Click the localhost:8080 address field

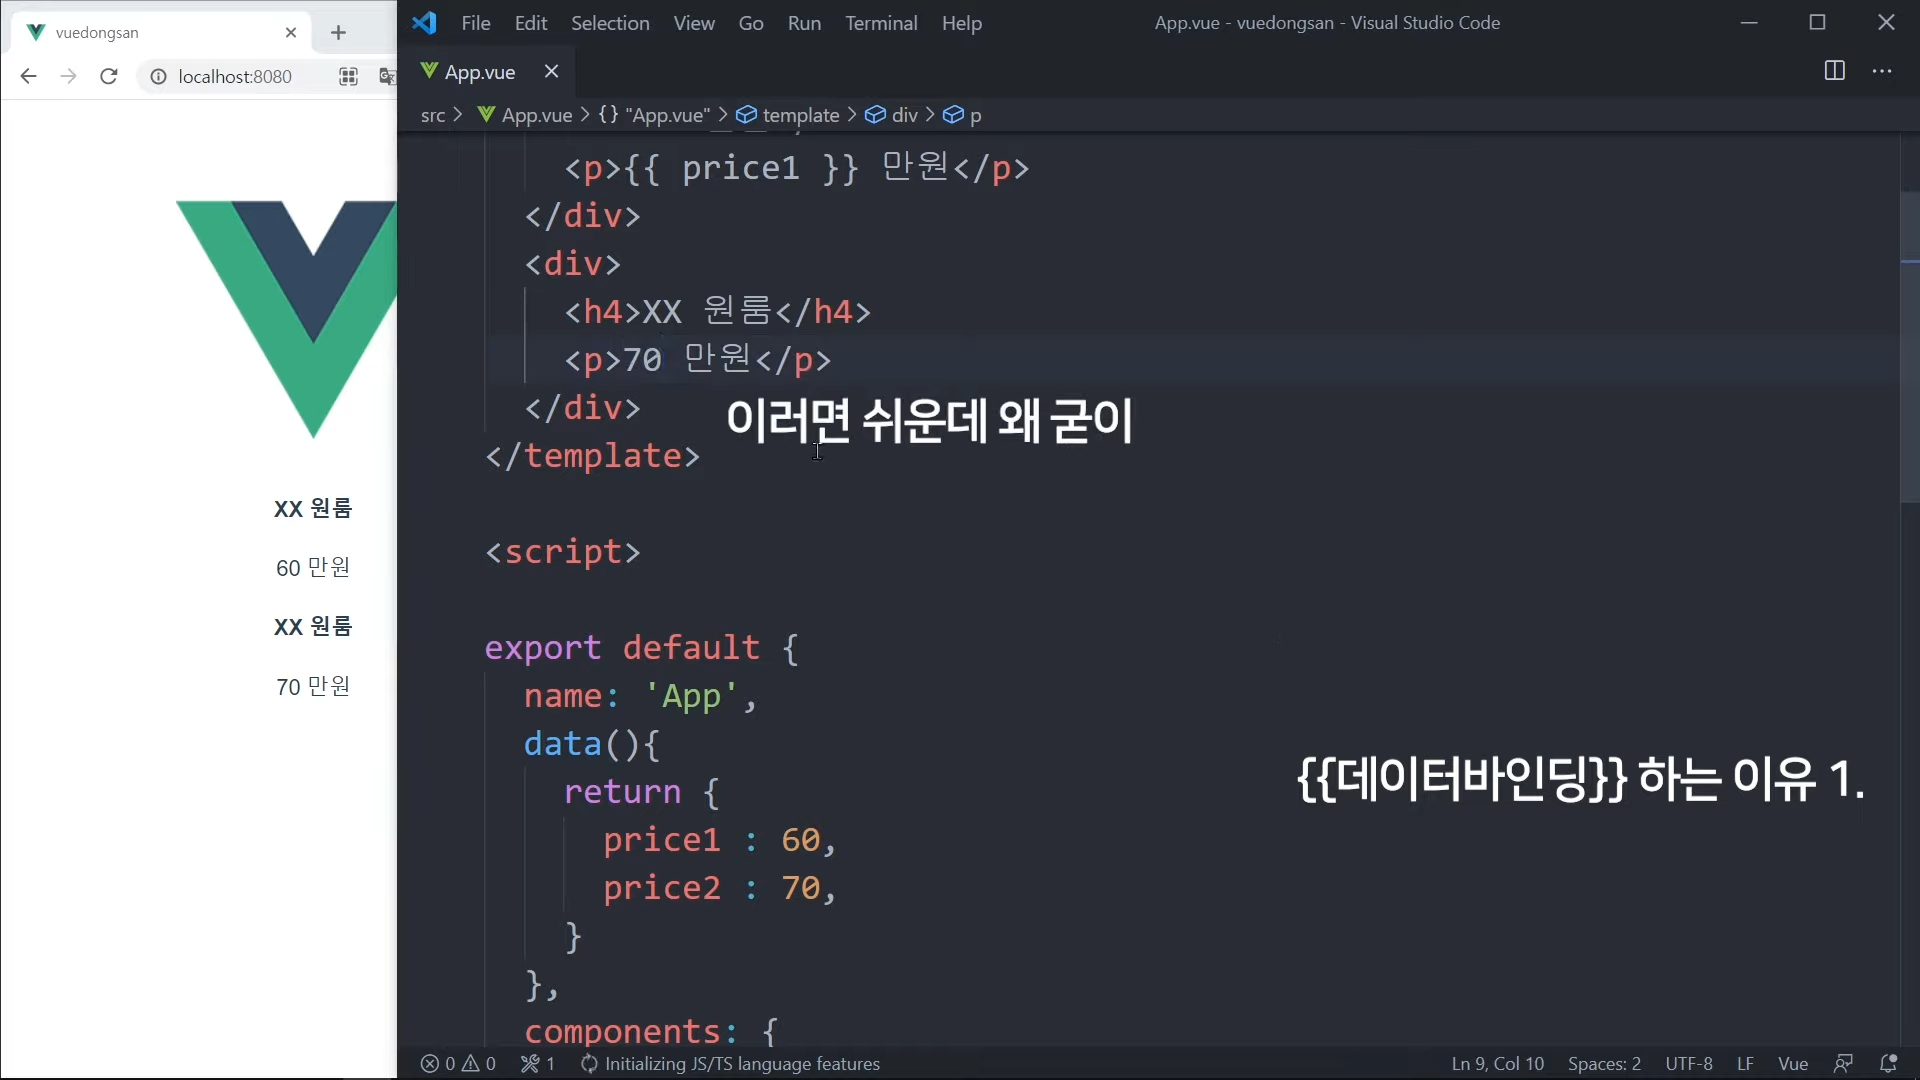(235, 76)
